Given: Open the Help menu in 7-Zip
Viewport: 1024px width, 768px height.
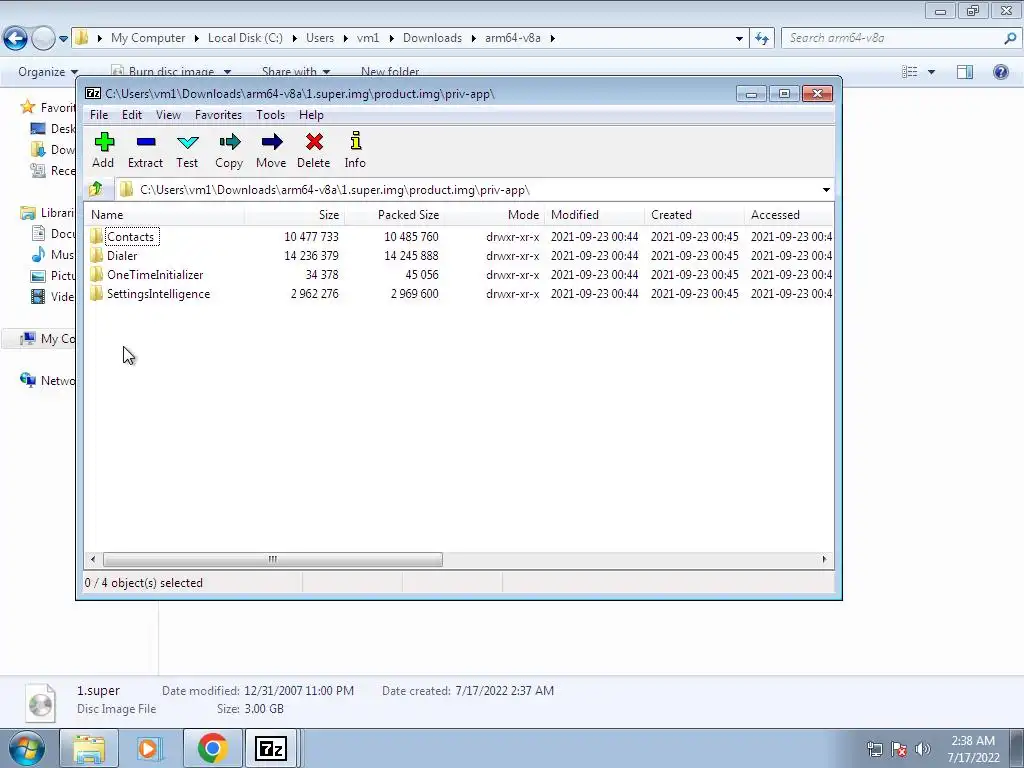Looking at the screenshot, I should [x=312, y=115].
